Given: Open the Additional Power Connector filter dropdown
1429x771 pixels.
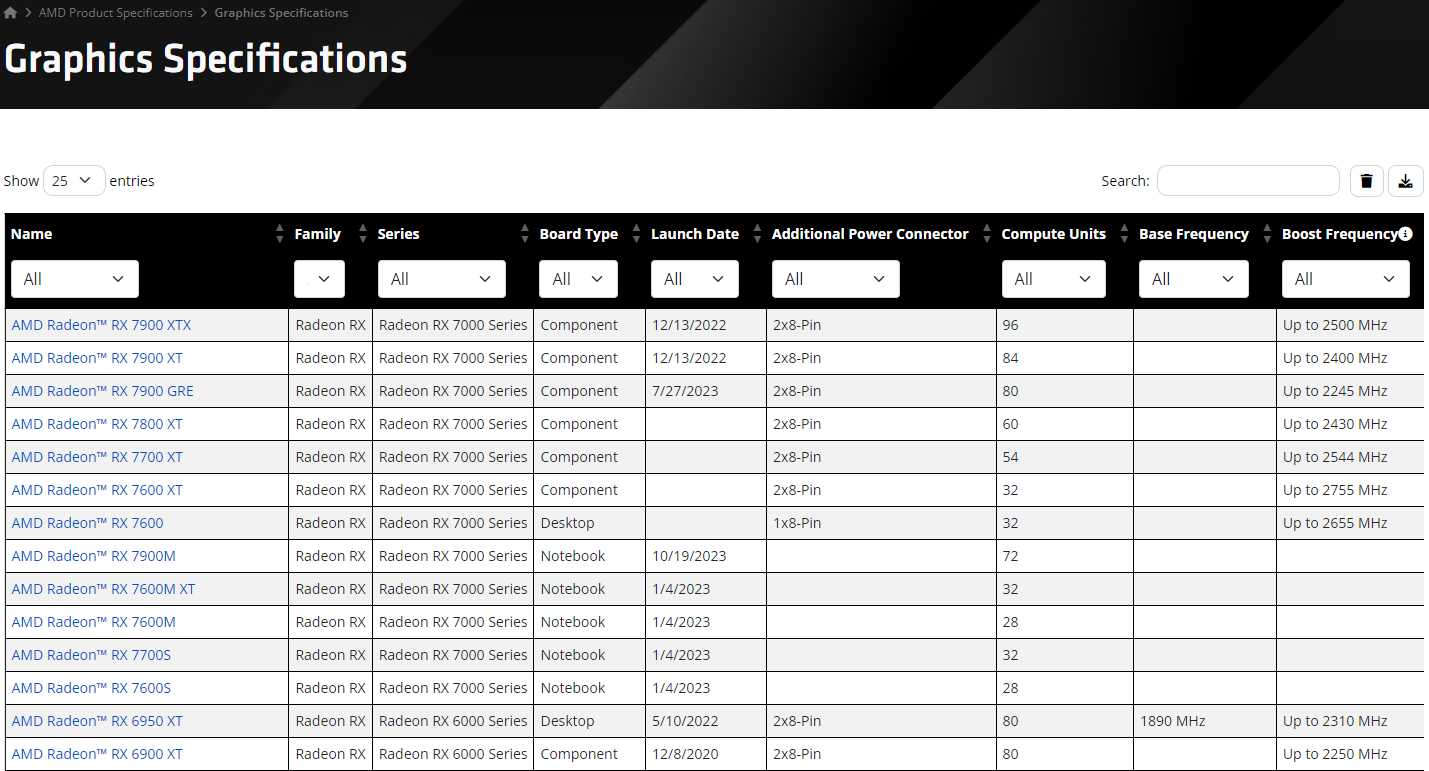Looking at the screenshot, I should (x=836, y=279).
